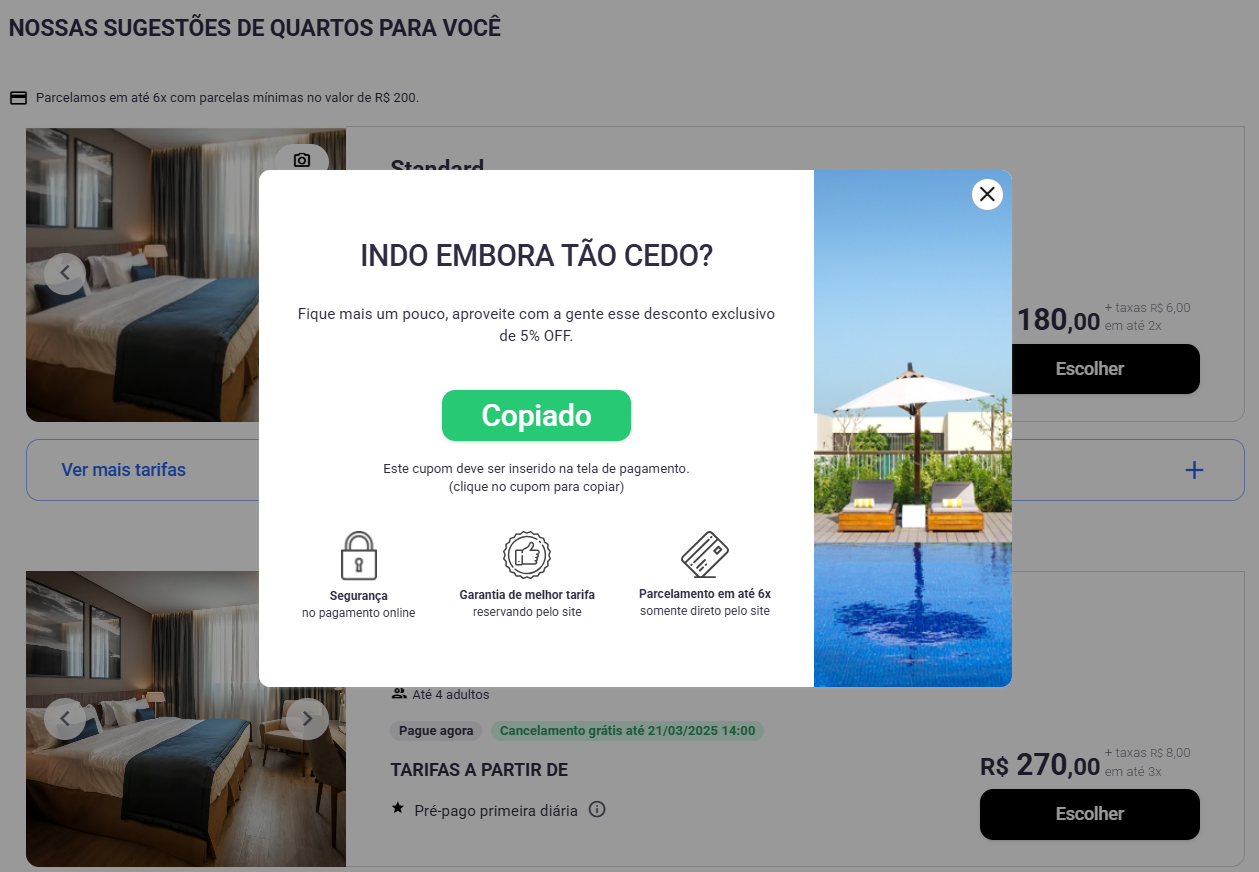
Task: Click the Segurança padlock icon
Action: pos(359,556)
